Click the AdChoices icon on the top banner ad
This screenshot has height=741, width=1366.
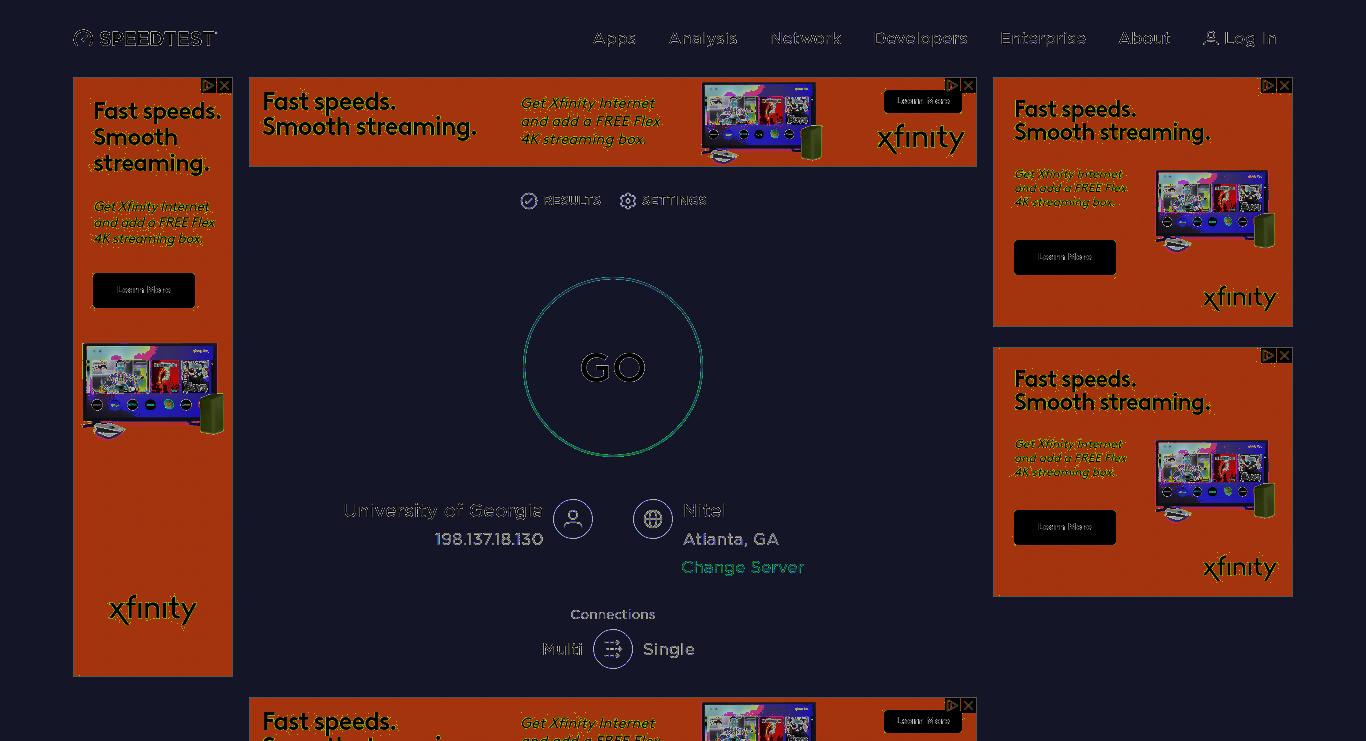(x=952, y=86)
